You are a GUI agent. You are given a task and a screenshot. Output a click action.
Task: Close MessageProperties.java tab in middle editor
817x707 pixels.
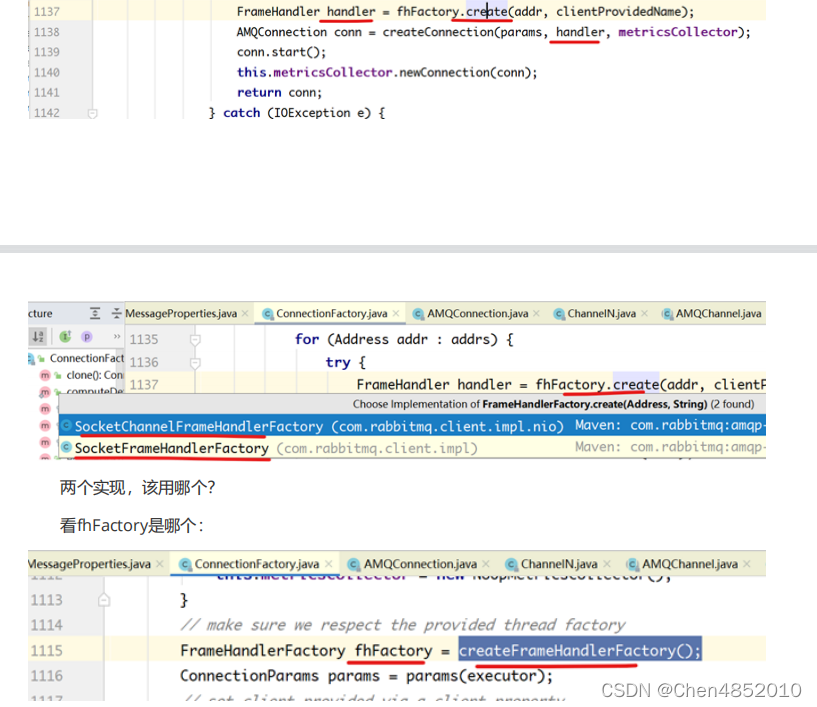[x=245, y=313]
